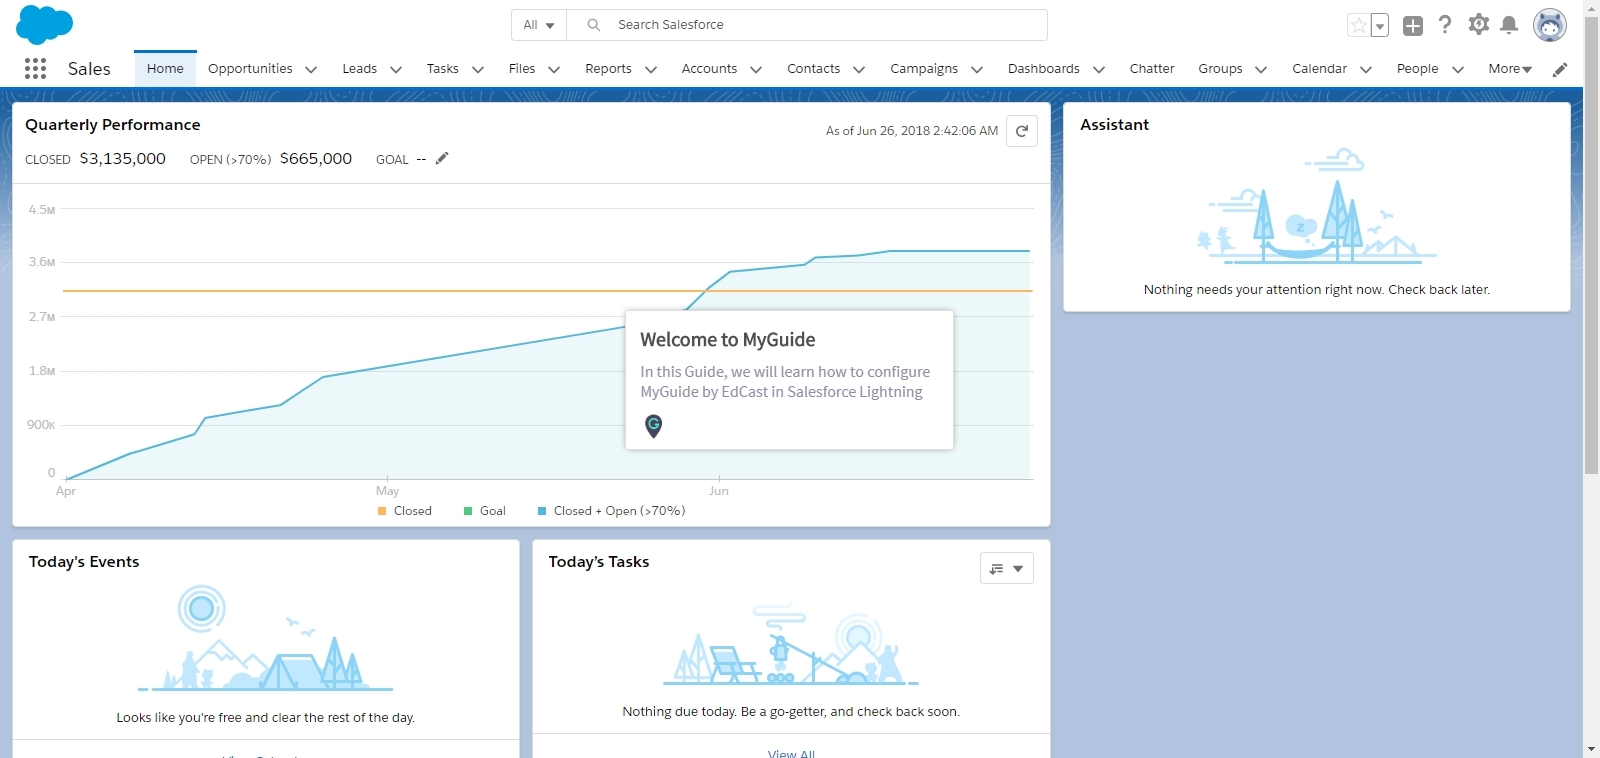Open the Groups tab
Viewport: 1600px width, 758px height.
pos(1220,69)
